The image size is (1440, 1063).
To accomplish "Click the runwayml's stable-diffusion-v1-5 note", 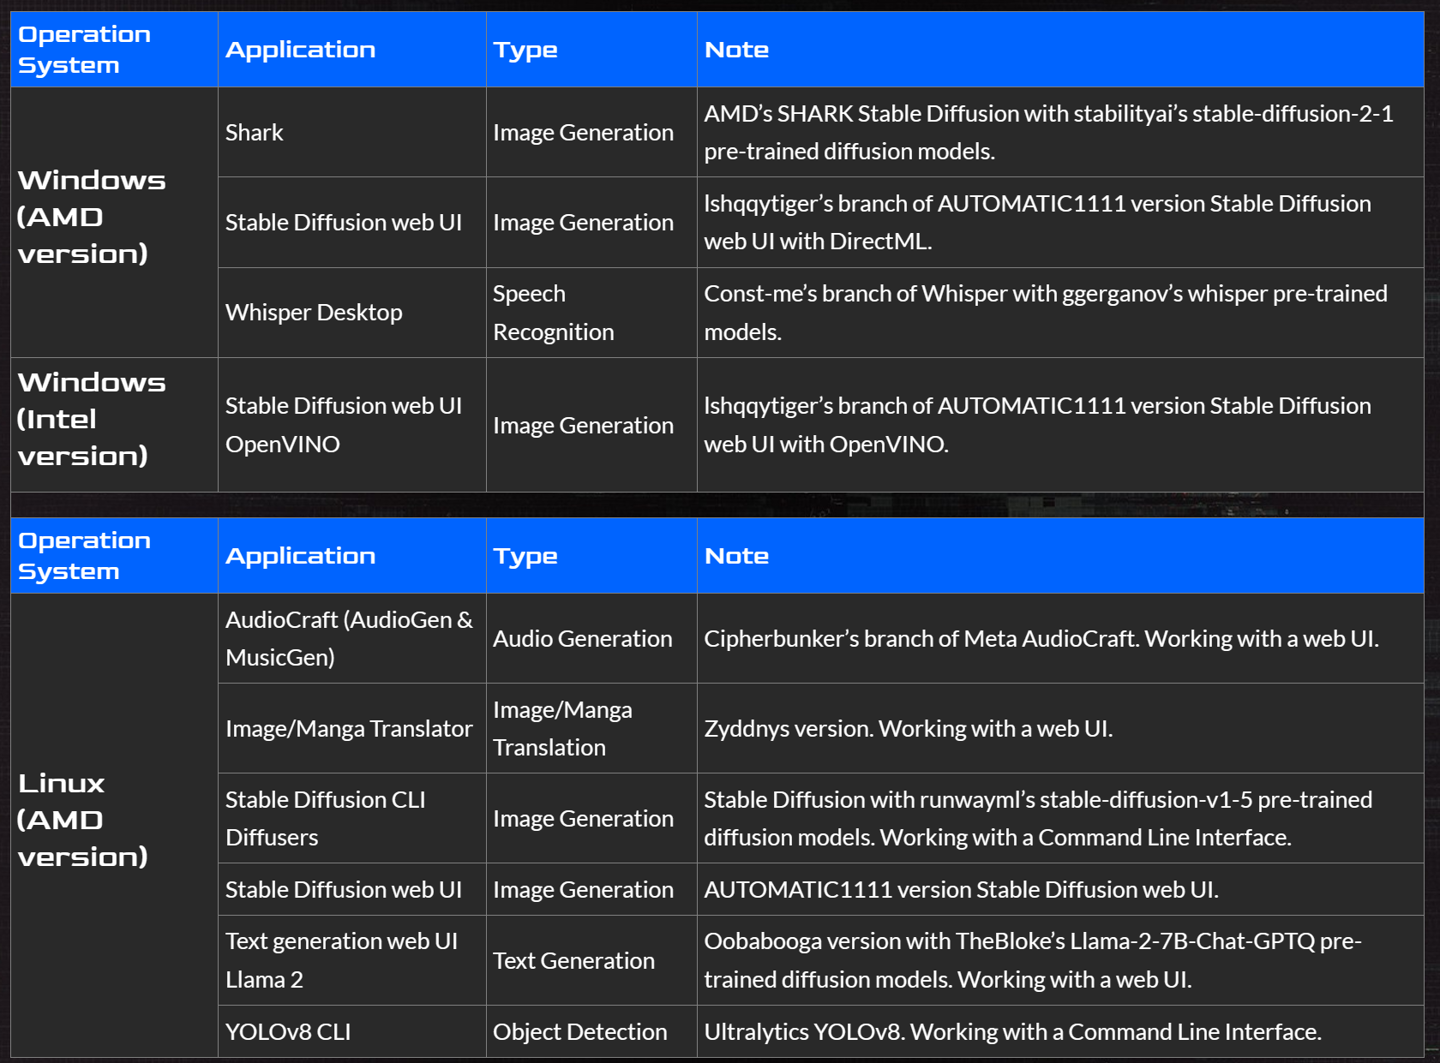I will point(1060,818).
